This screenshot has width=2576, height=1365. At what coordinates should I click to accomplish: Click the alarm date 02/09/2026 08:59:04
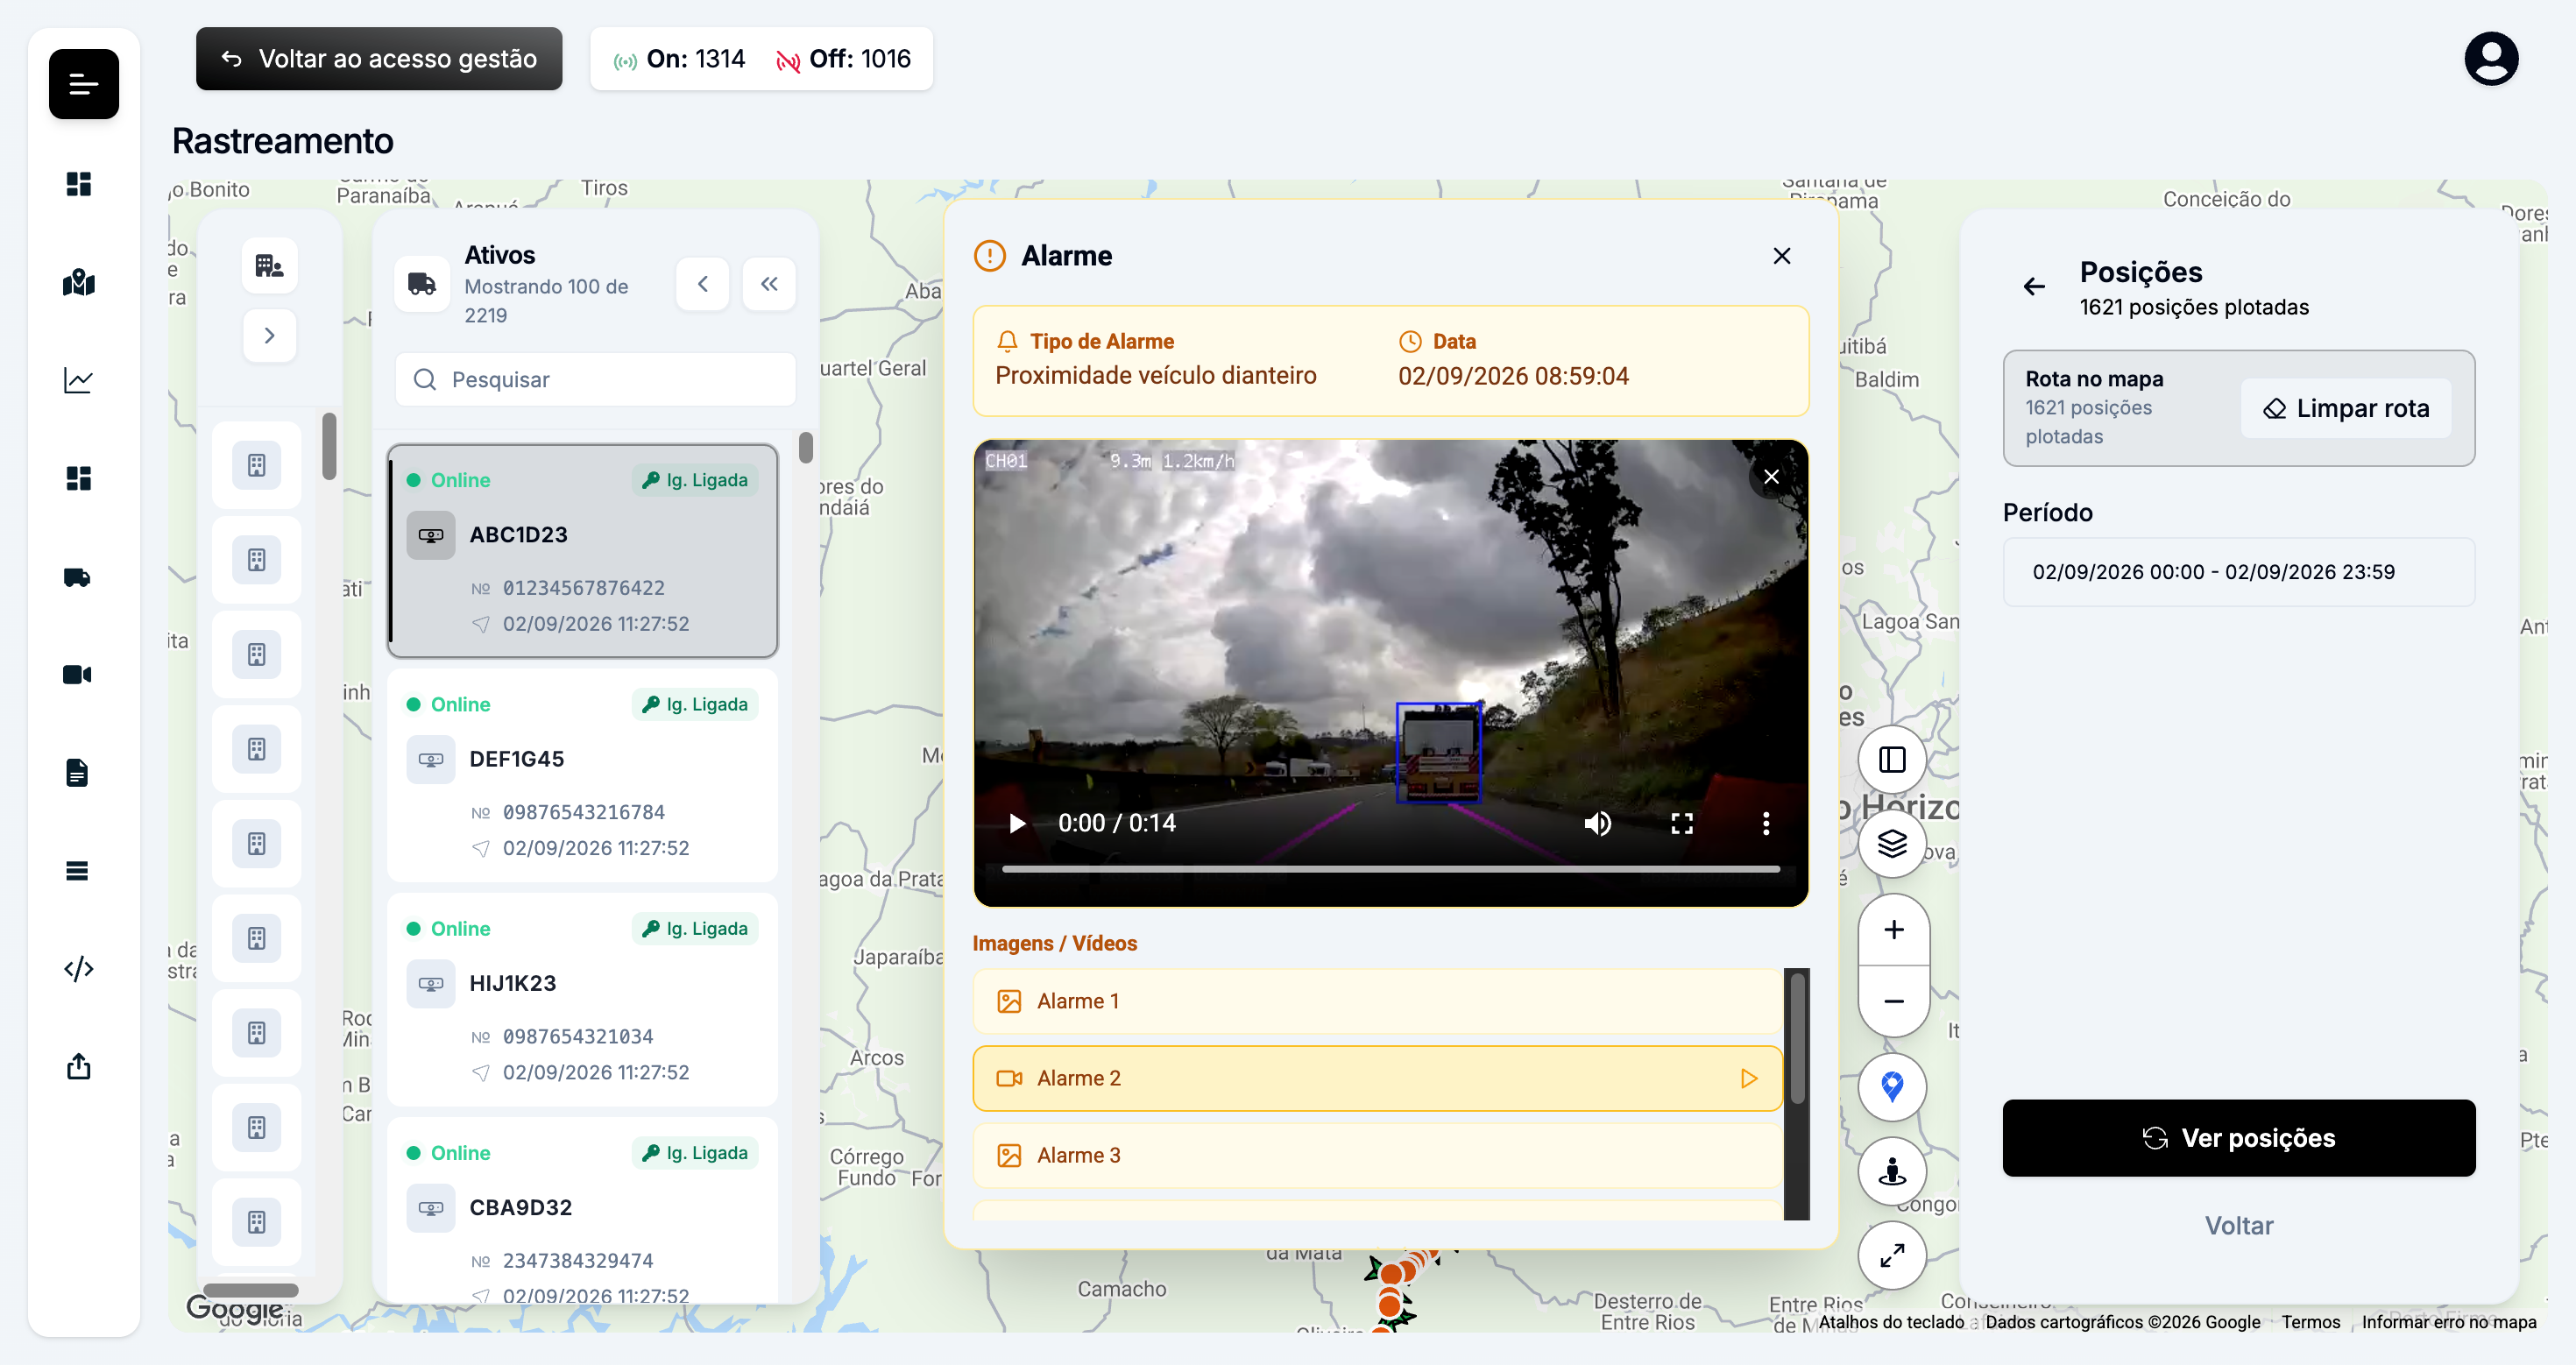pyautogui.click(x=1513, y=376)
